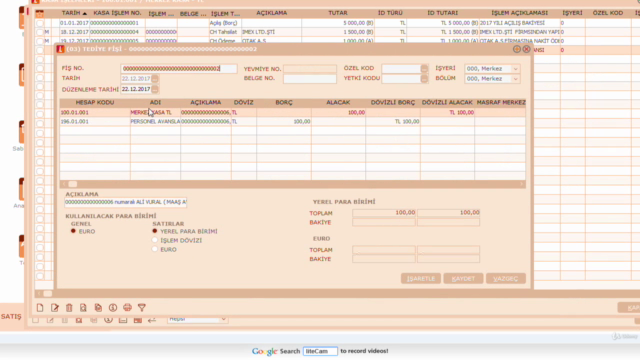Click the printer icon in toolbar

coord(127,307)
